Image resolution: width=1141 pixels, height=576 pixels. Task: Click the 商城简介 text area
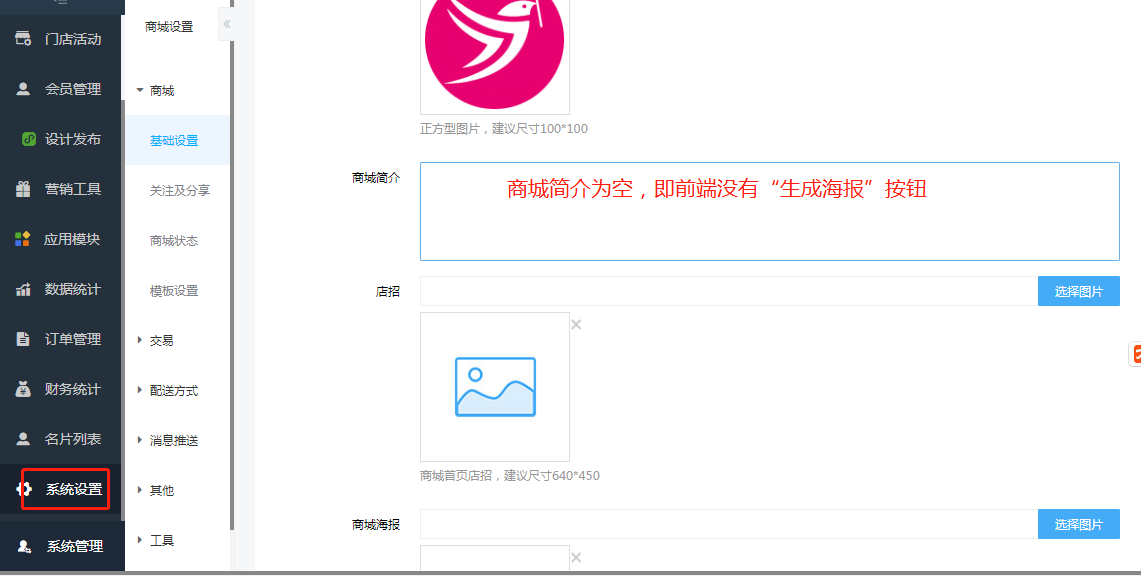point(770,211)
